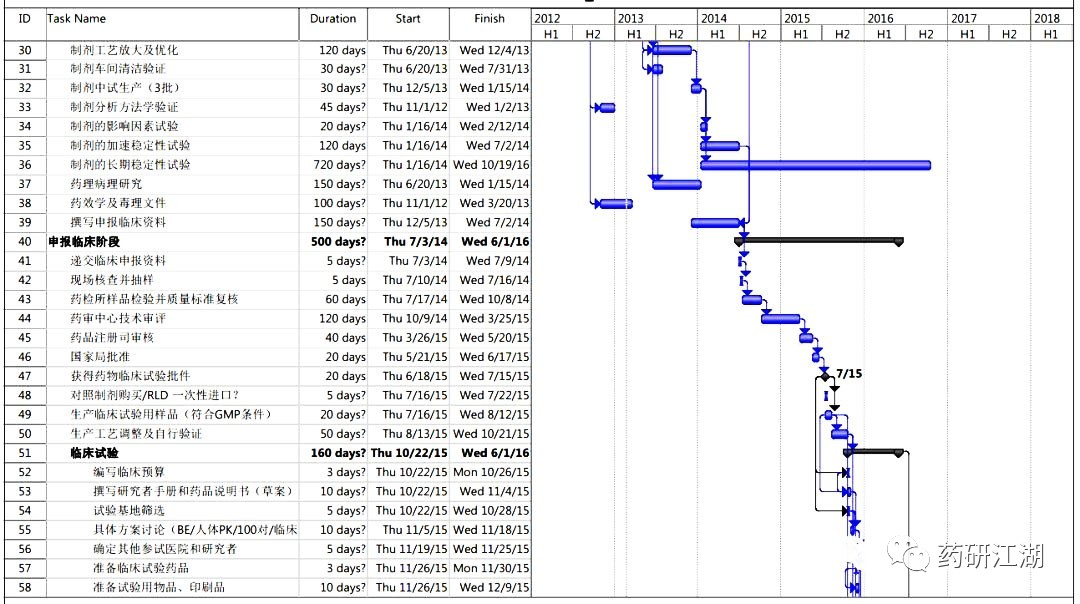Select the 临床试验 summary task name
The height and width of the screenshot is (604, 1080).
point(94,453)
